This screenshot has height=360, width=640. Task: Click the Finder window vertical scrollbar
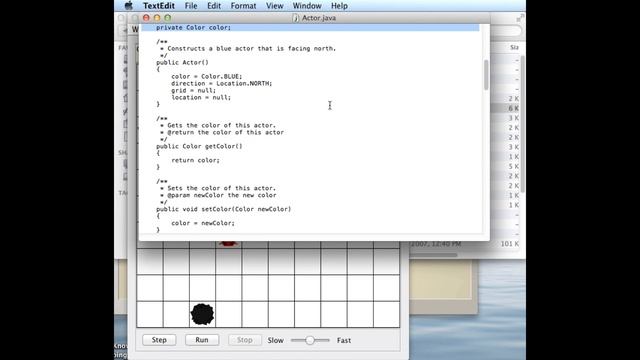click(522, 124)
